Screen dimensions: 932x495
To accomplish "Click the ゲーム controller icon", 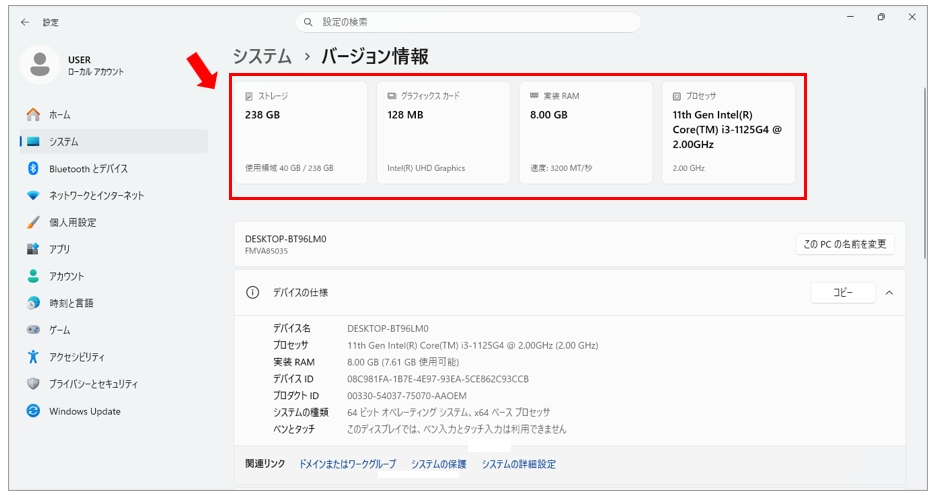I will [x=33, y=330].
